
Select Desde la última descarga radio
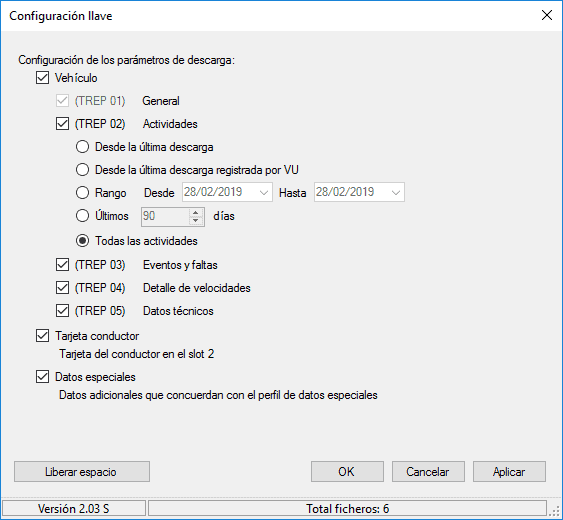[x=82, y=147]
